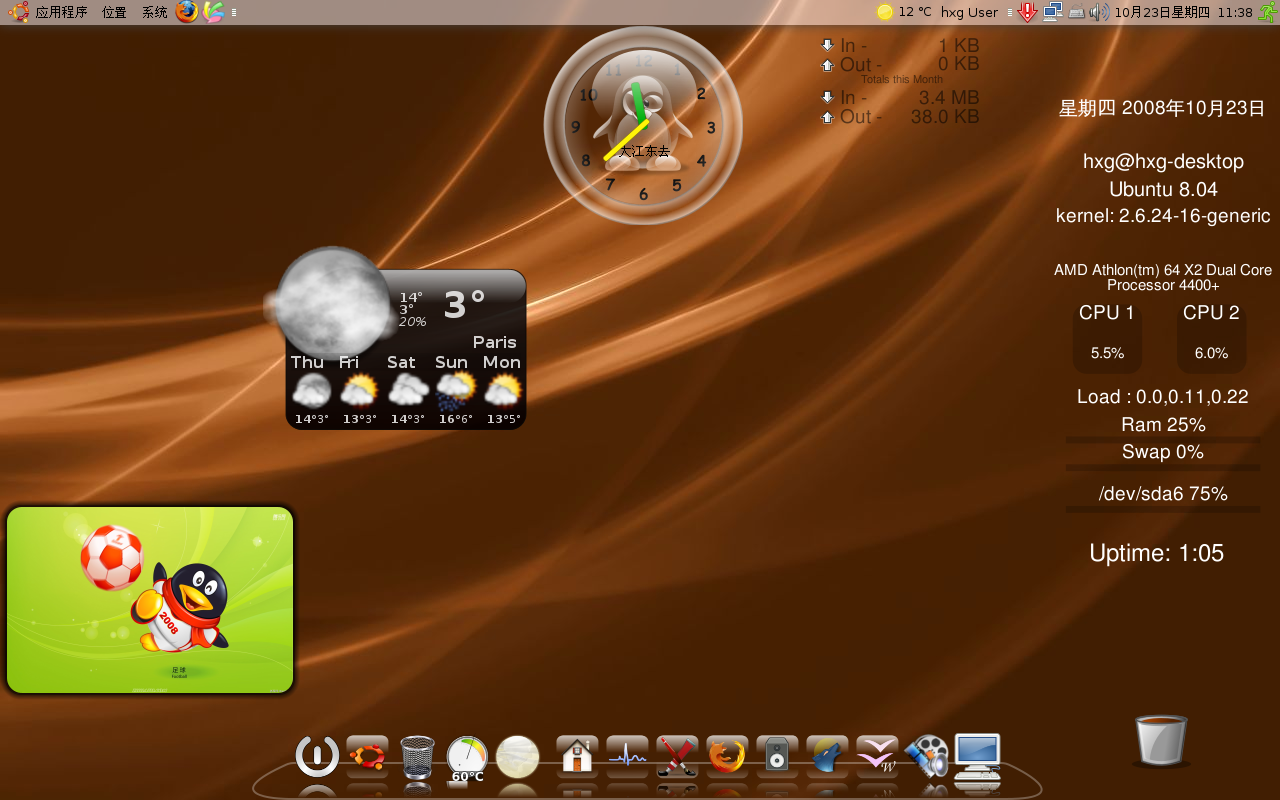Click the 11:38 time in the top panel
The height and width of the screenshot is (800, 1280).
pyautogui.click(x=1236, y=12)
